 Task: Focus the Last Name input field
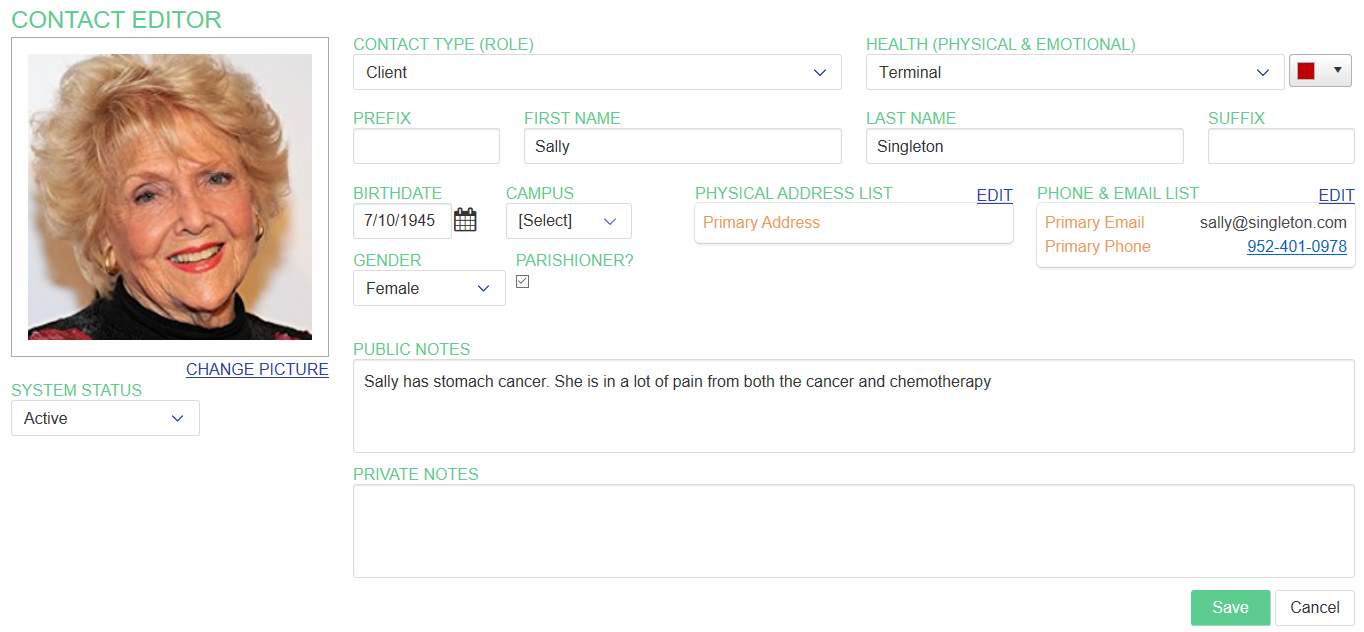pos(1024,146)
